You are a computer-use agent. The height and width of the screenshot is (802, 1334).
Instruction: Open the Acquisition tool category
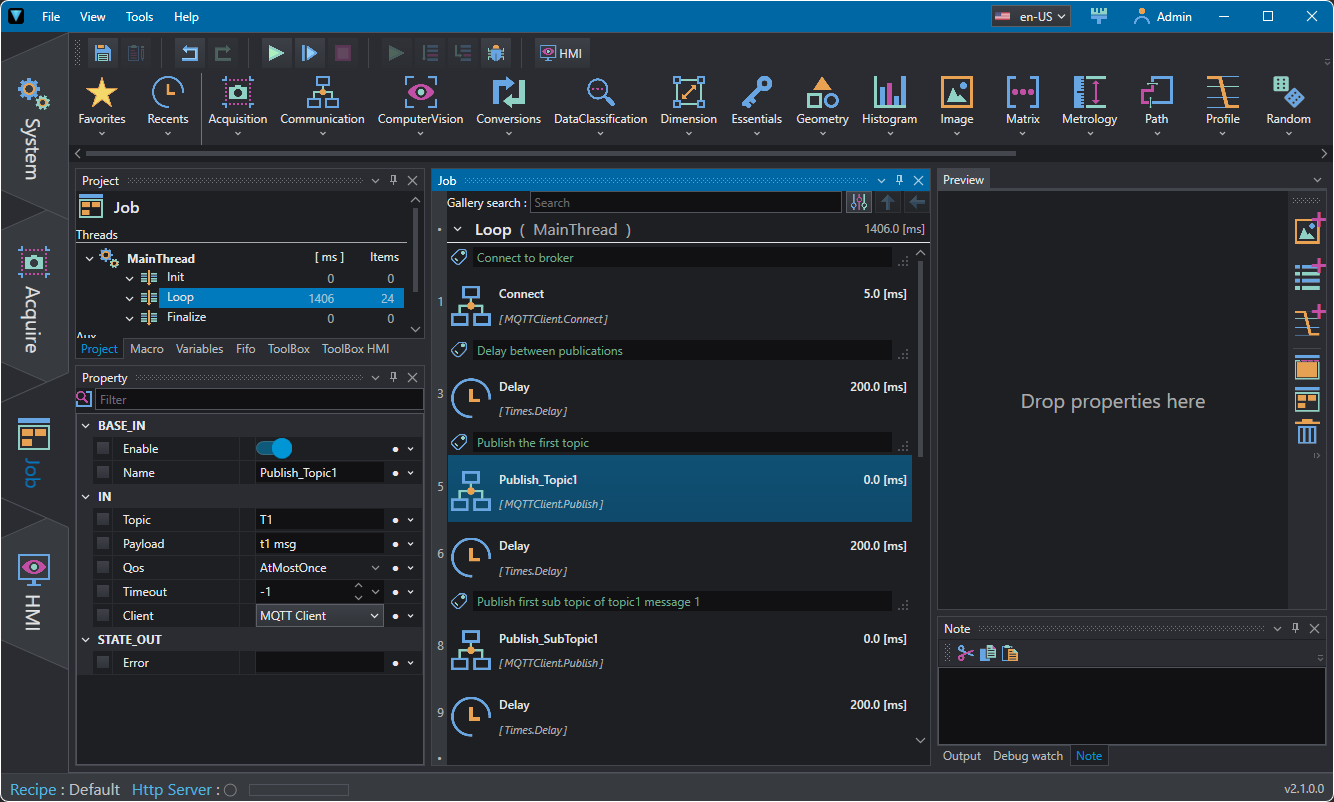coord(237,101)
